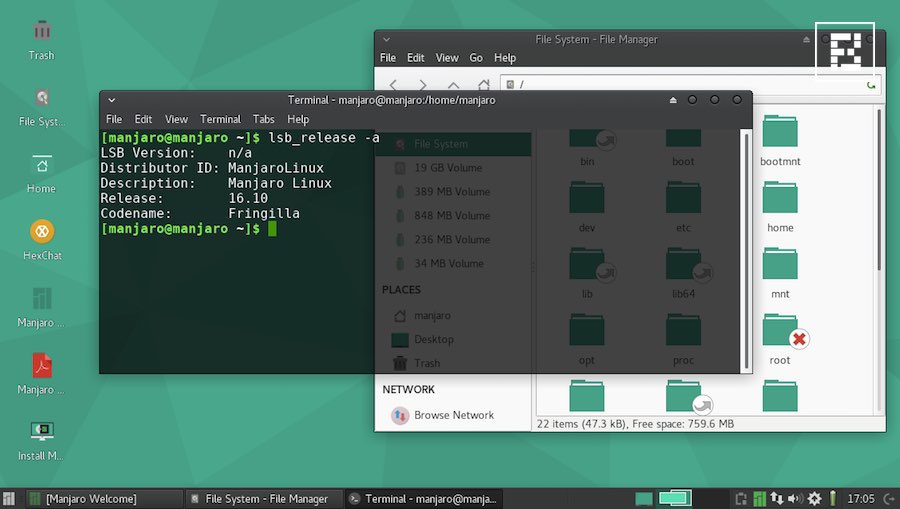Go back in File Manager toolbar
The image size is (900, 509).
coord(393,86)
